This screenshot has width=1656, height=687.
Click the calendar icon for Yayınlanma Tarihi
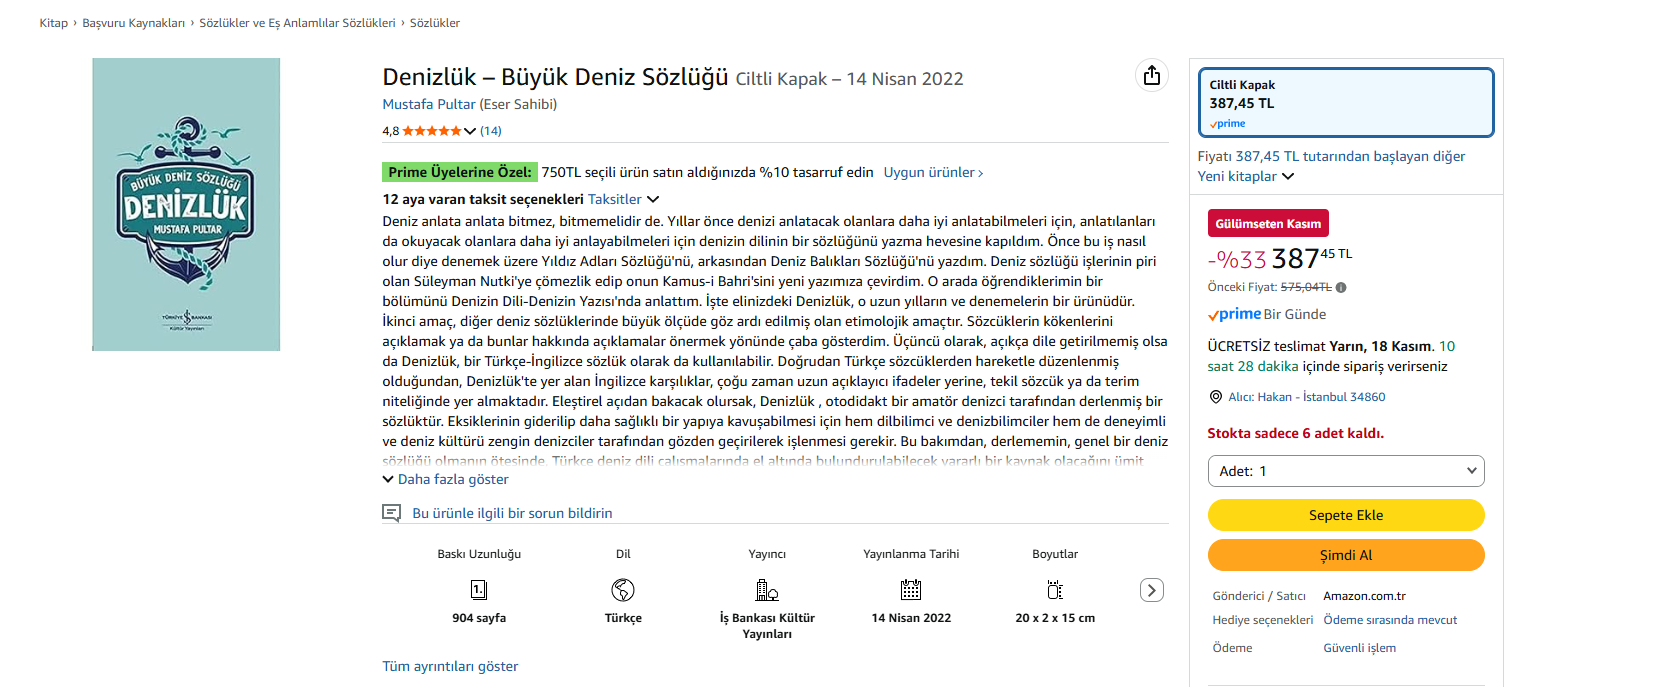coord(911,590)
